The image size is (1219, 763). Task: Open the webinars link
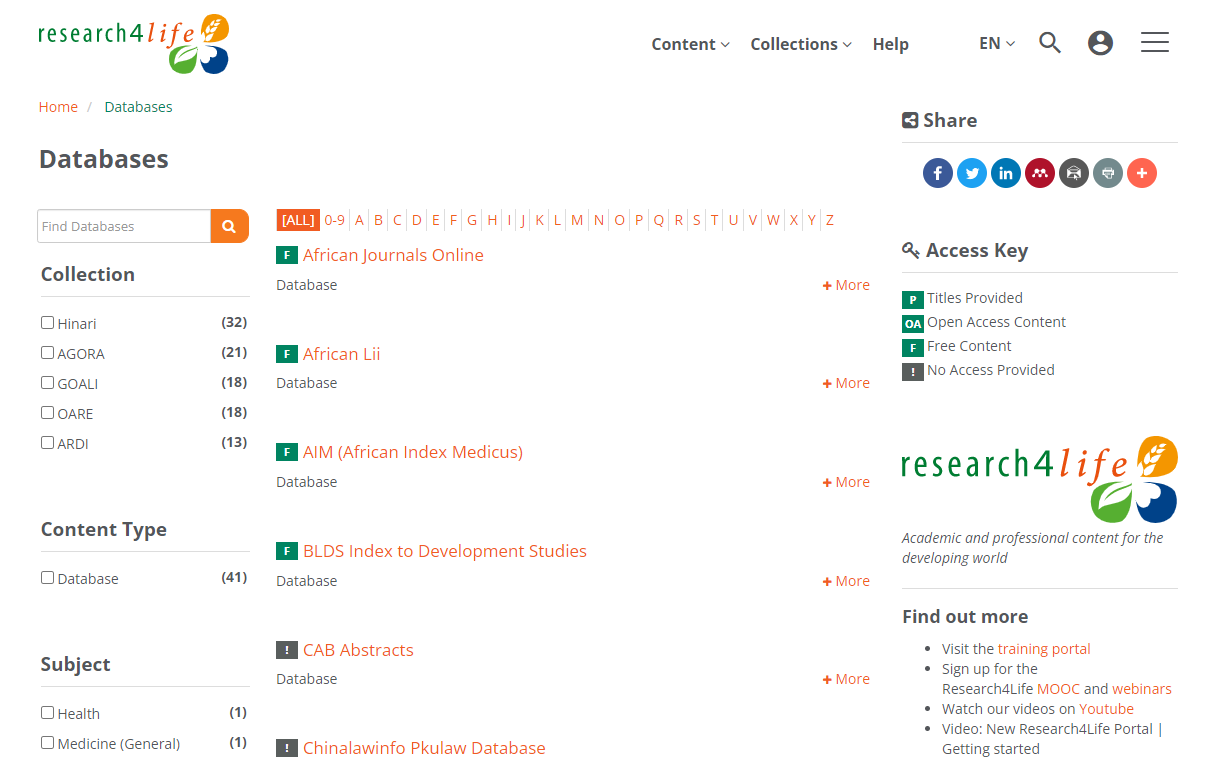[x=1142, y=689]
